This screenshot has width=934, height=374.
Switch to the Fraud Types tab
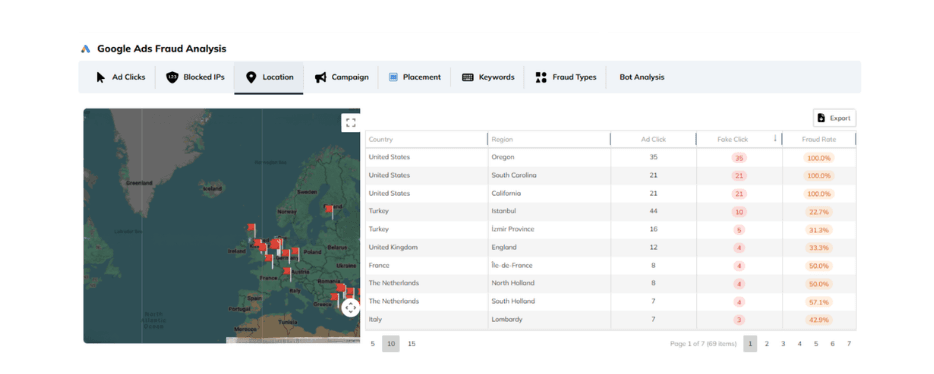coord(565,77)
